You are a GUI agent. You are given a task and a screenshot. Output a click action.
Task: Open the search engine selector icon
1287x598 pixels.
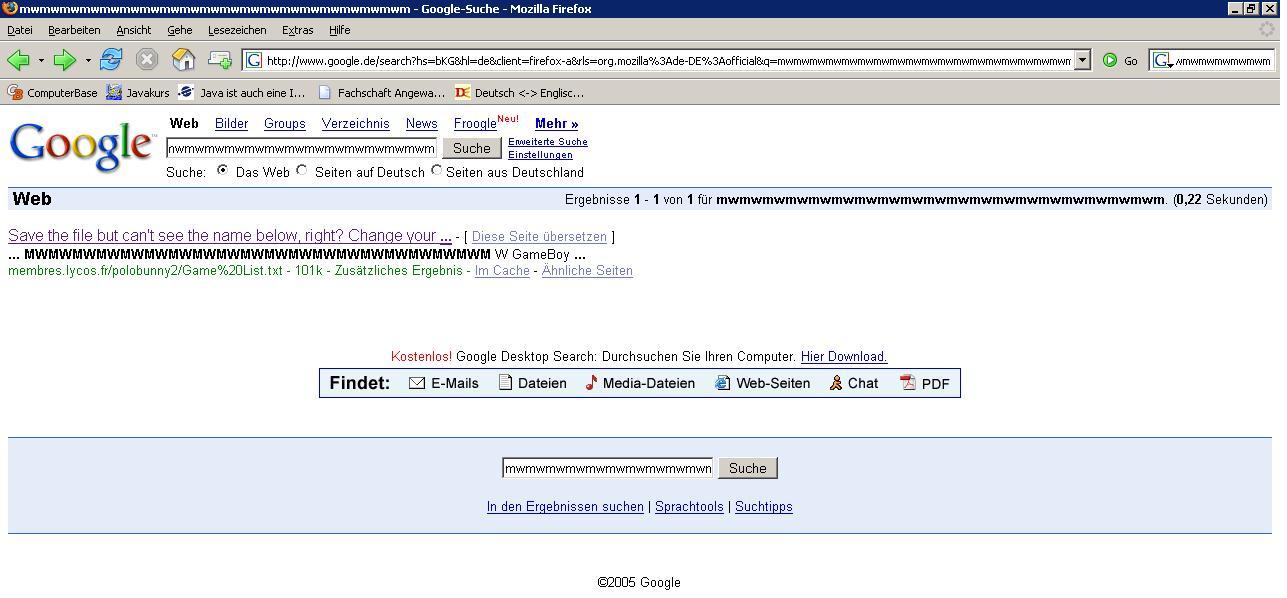(x=1162, y=61)
